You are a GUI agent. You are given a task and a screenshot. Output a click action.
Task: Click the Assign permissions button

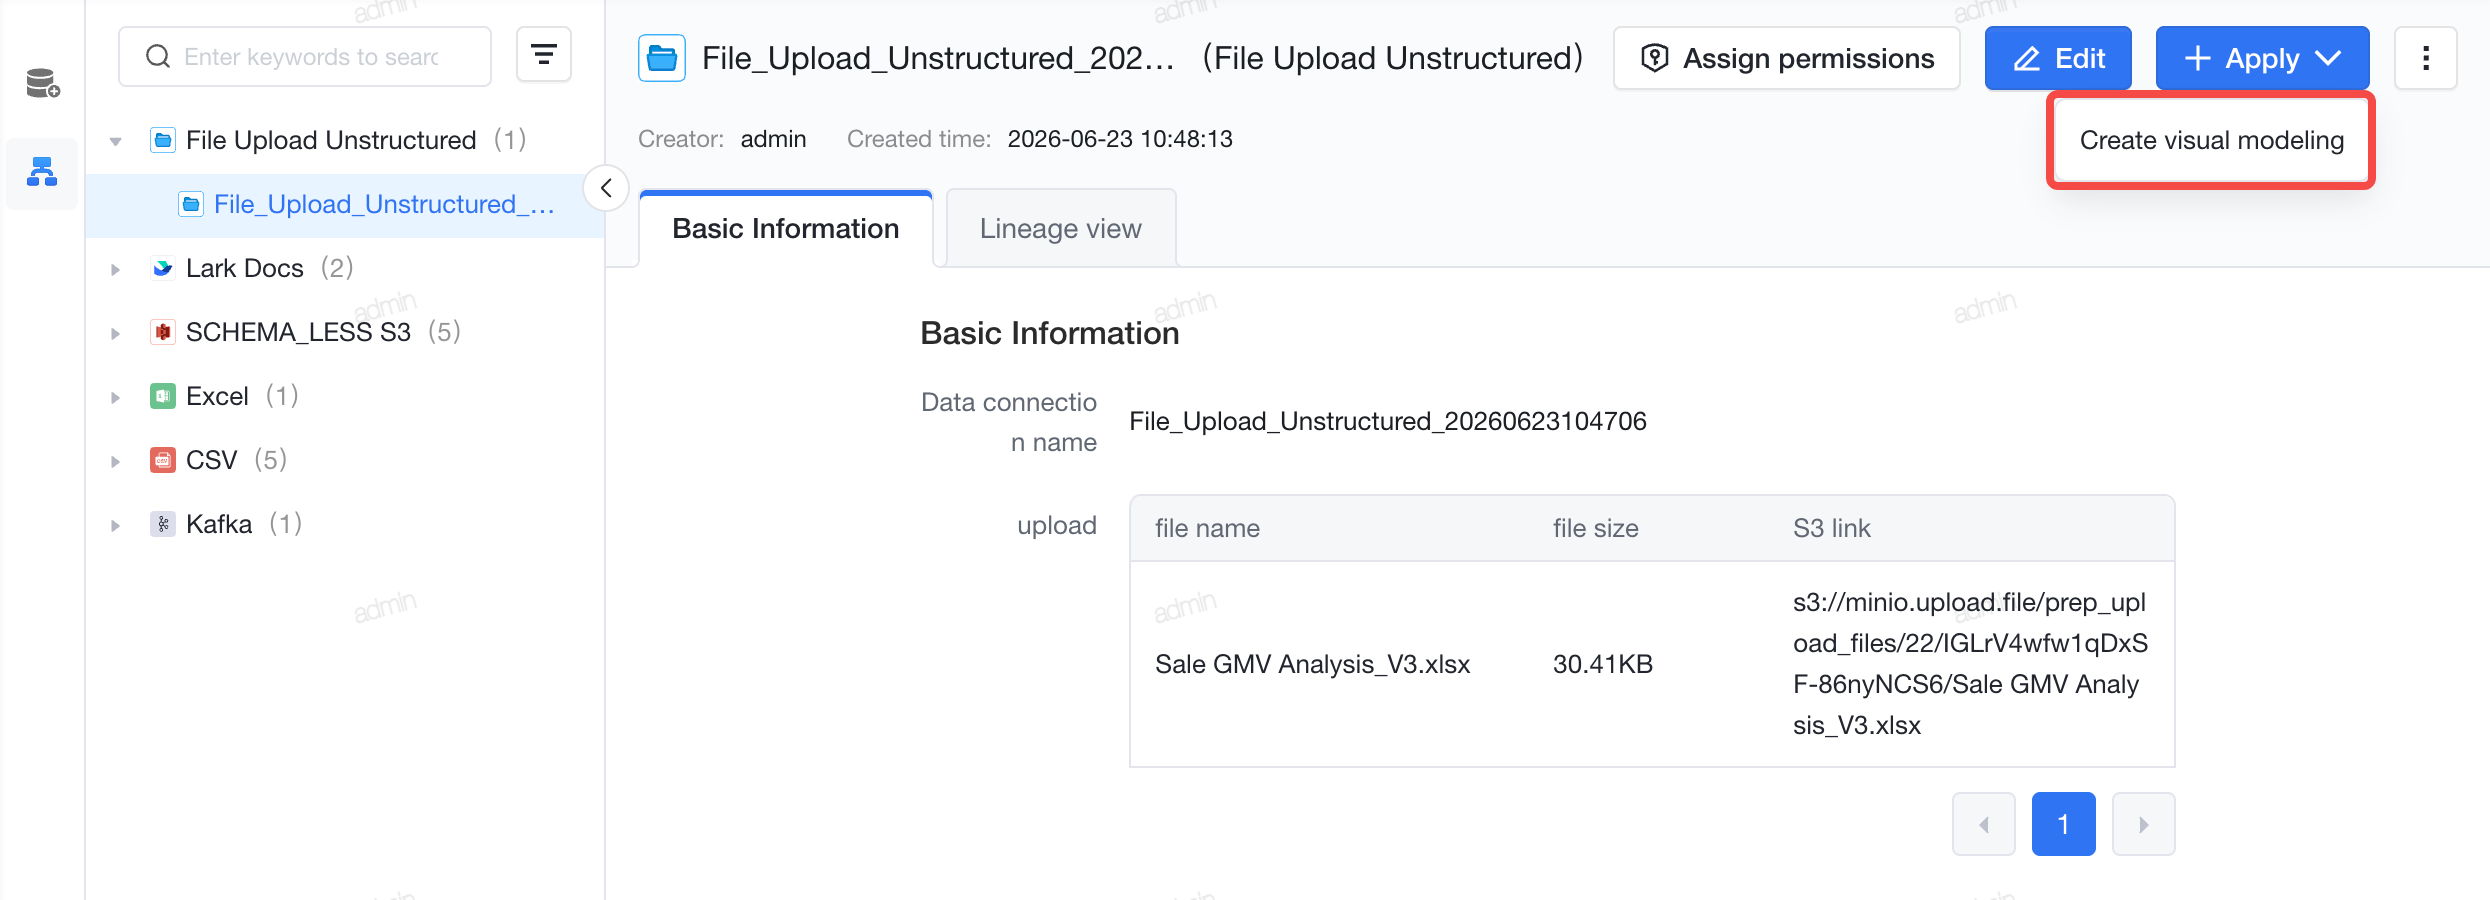coord(1787,58)
